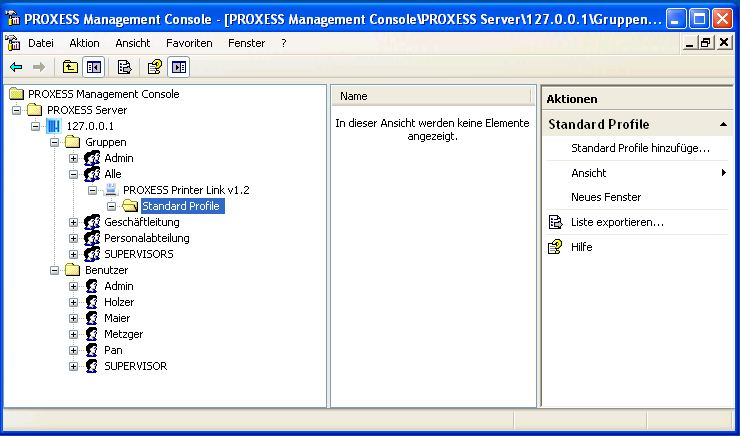The width and height of the screenshot is (740, 436).
Task: Click the Export list toolbar icon
Action: [125, 67]
